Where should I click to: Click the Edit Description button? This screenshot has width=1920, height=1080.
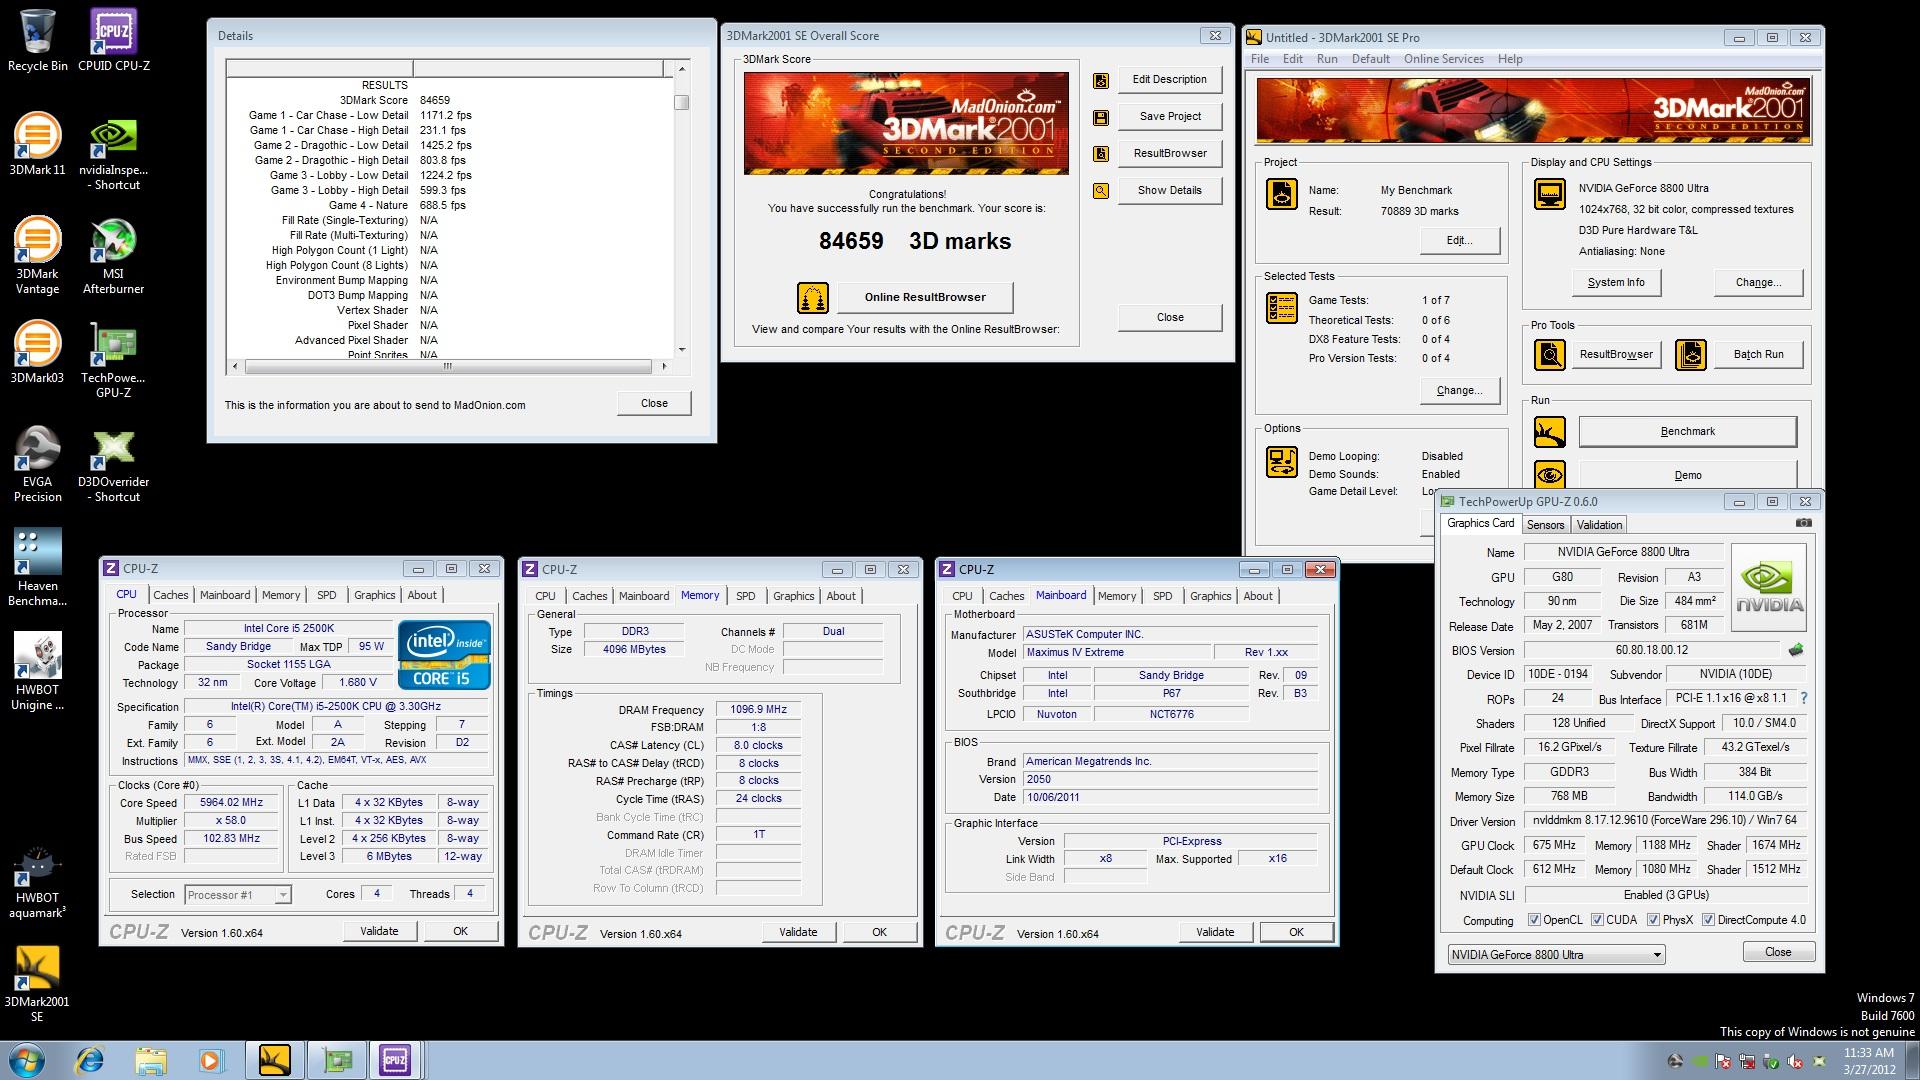pos(1169,80)
